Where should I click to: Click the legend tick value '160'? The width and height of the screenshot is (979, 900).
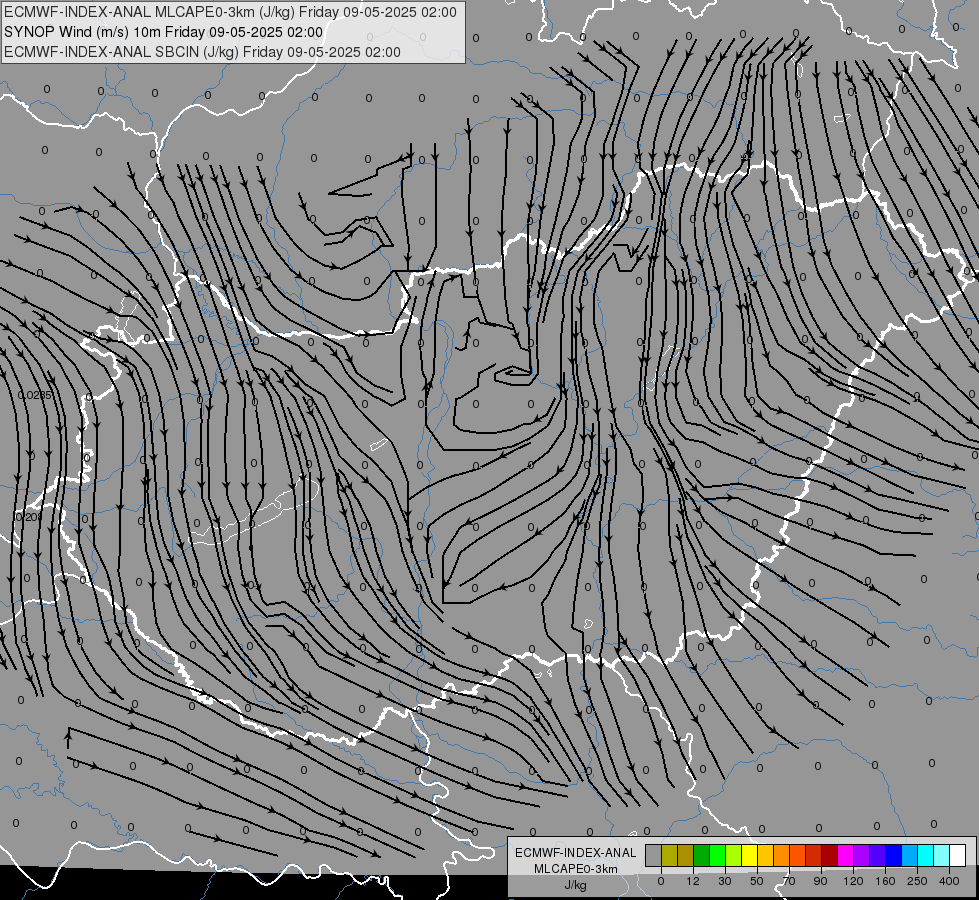[x=885, y=881]
